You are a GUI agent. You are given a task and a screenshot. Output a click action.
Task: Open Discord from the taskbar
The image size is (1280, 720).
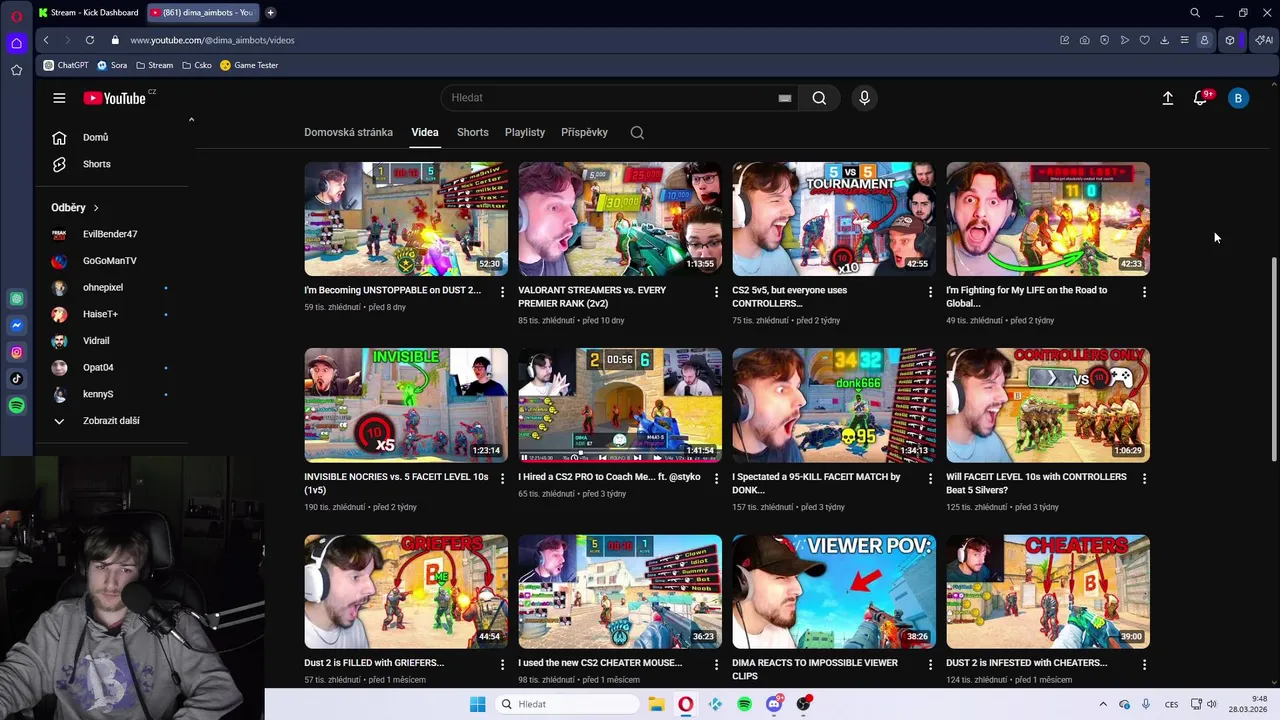click(773, 704)
